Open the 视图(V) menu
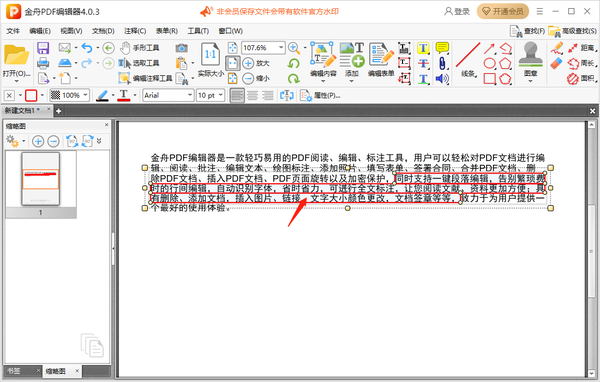The height and width of the screenshot is (382, 600). pos(71,31)
